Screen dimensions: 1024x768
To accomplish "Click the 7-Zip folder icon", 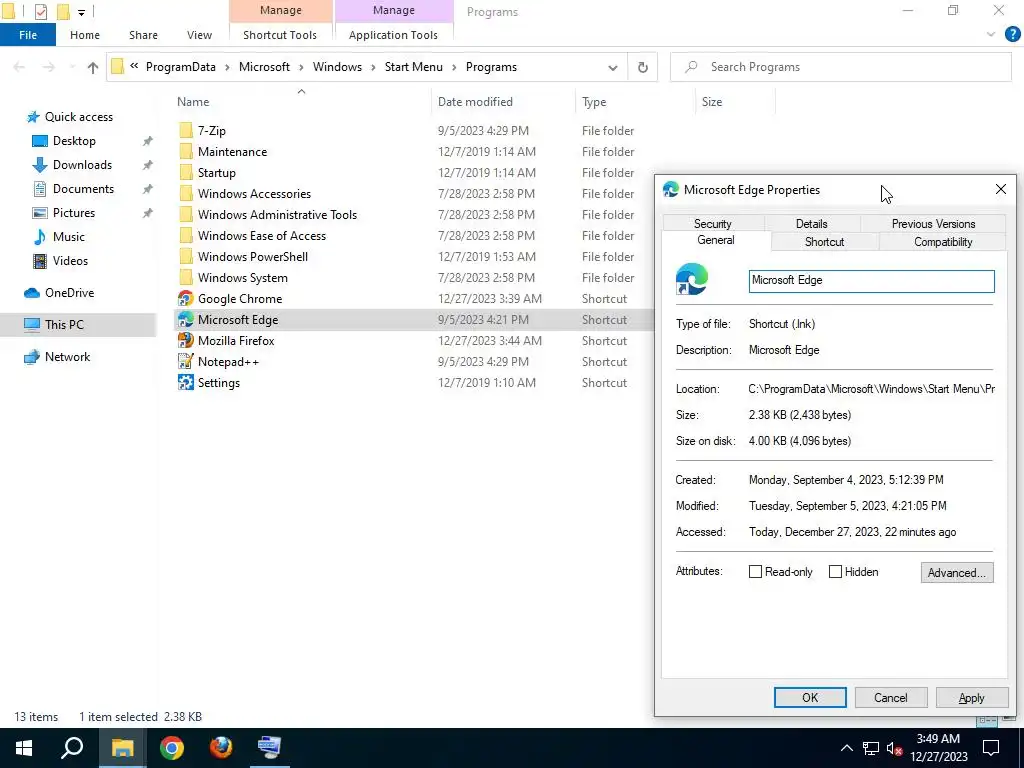I will pos(185,130).
